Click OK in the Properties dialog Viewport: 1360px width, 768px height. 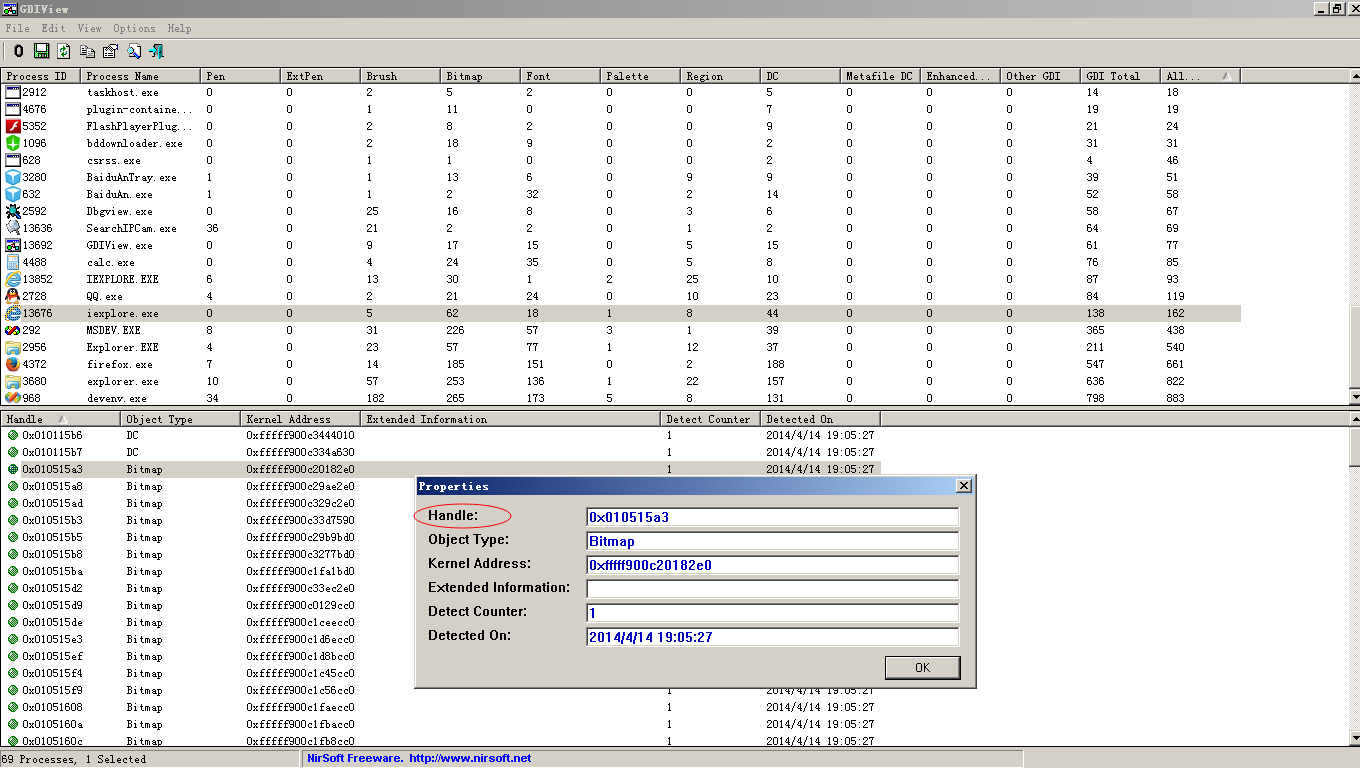(x=922, y=667)
